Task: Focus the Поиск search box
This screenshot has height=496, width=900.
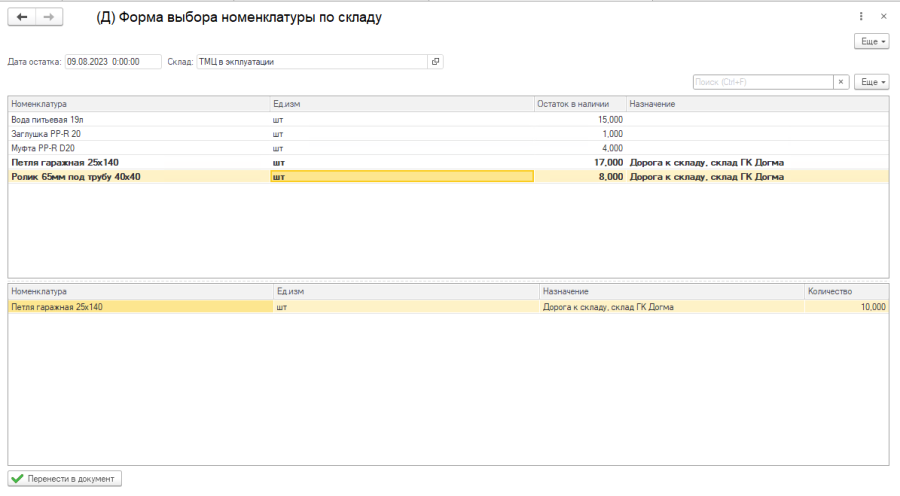Action: 762,82
